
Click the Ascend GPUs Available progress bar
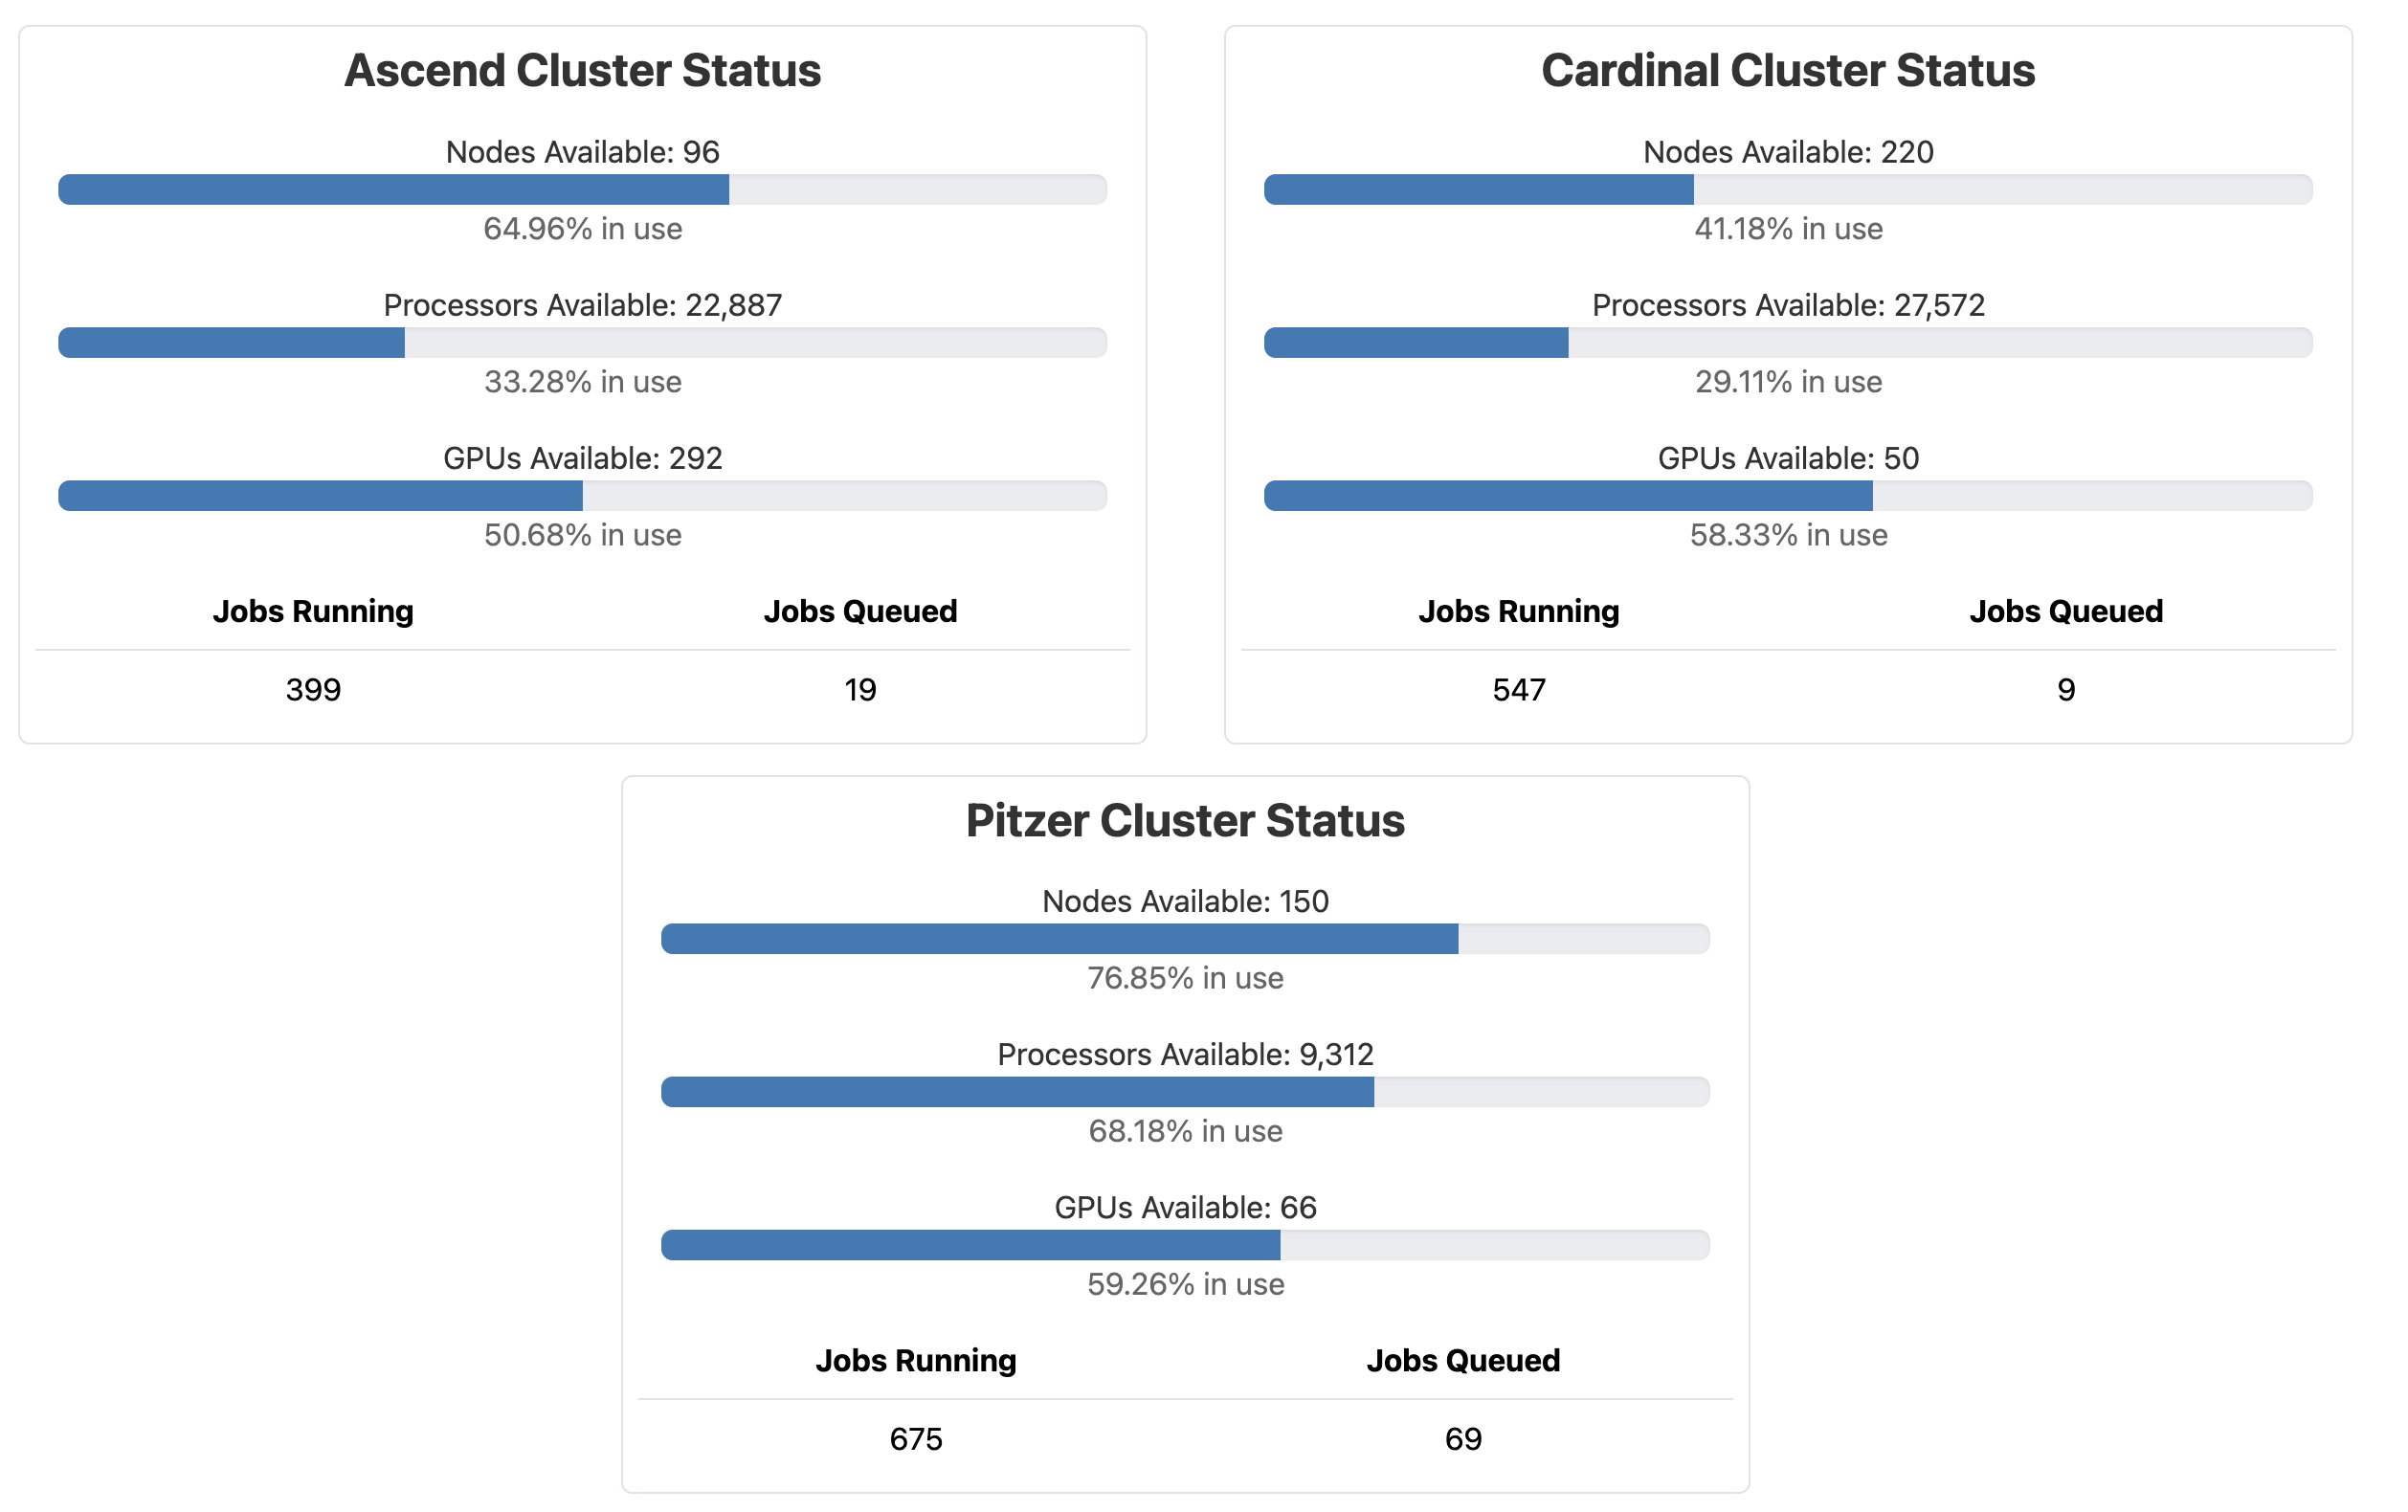pyautogui.click(x=582, y=496)
